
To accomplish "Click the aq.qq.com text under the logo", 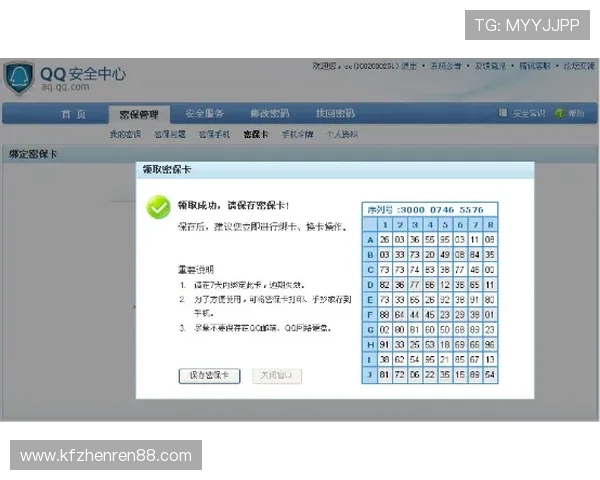I will point(65,87).
